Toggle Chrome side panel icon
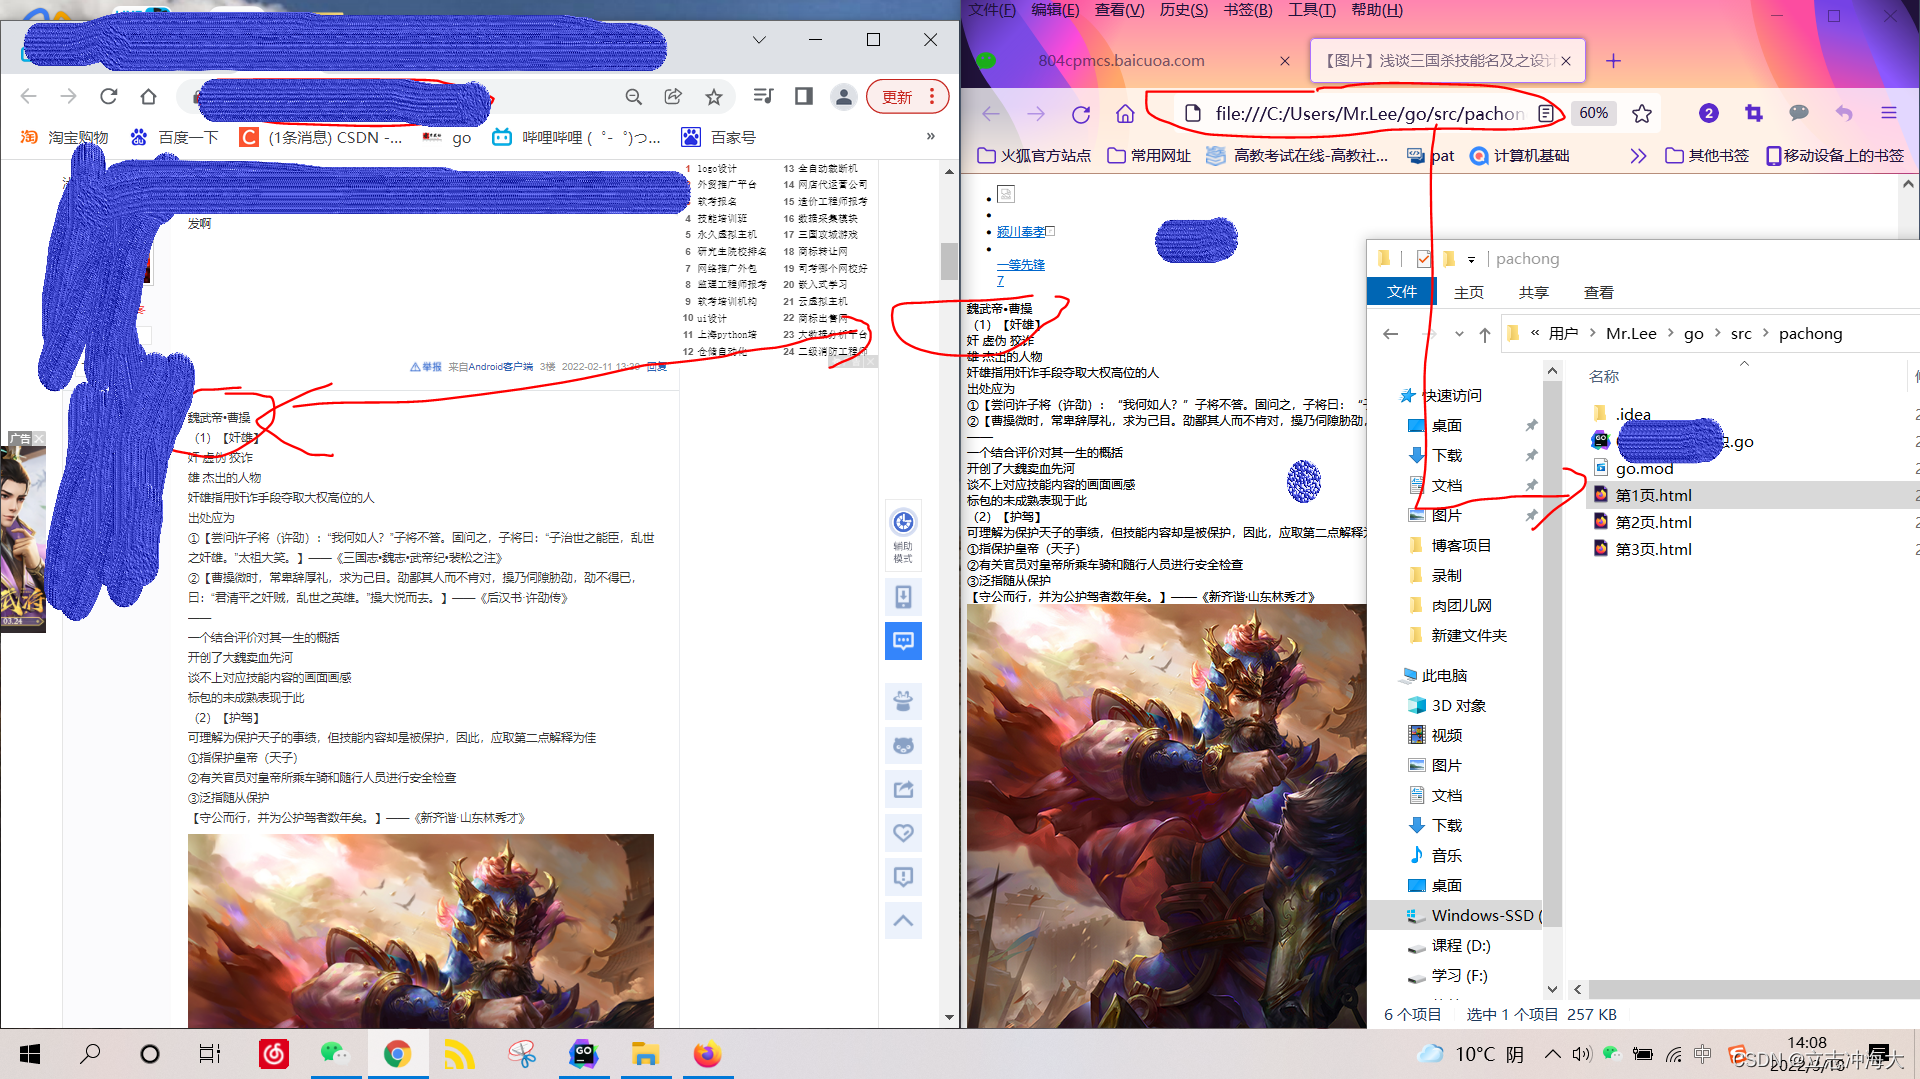This screenshot has width=1920, height=1079. point(803,96)
